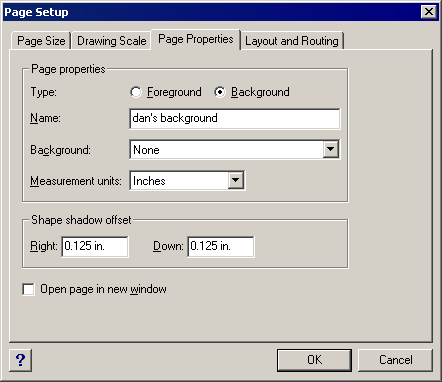Viewport: 442px width, 382px height.
Task: Click the Name field containing dan's background
Action: (235, 118)
